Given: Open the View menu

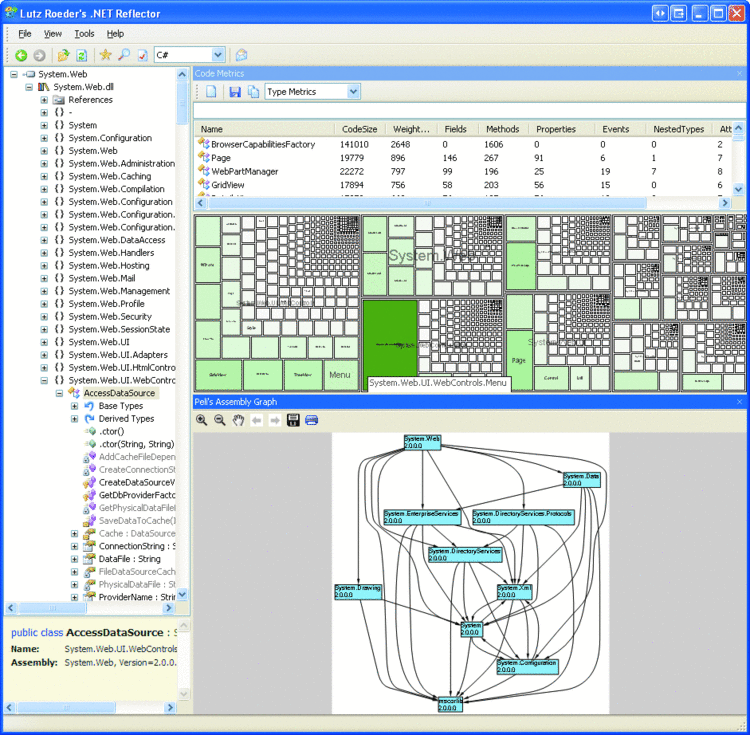Looking at the screenshot, I should pos(53,34).
